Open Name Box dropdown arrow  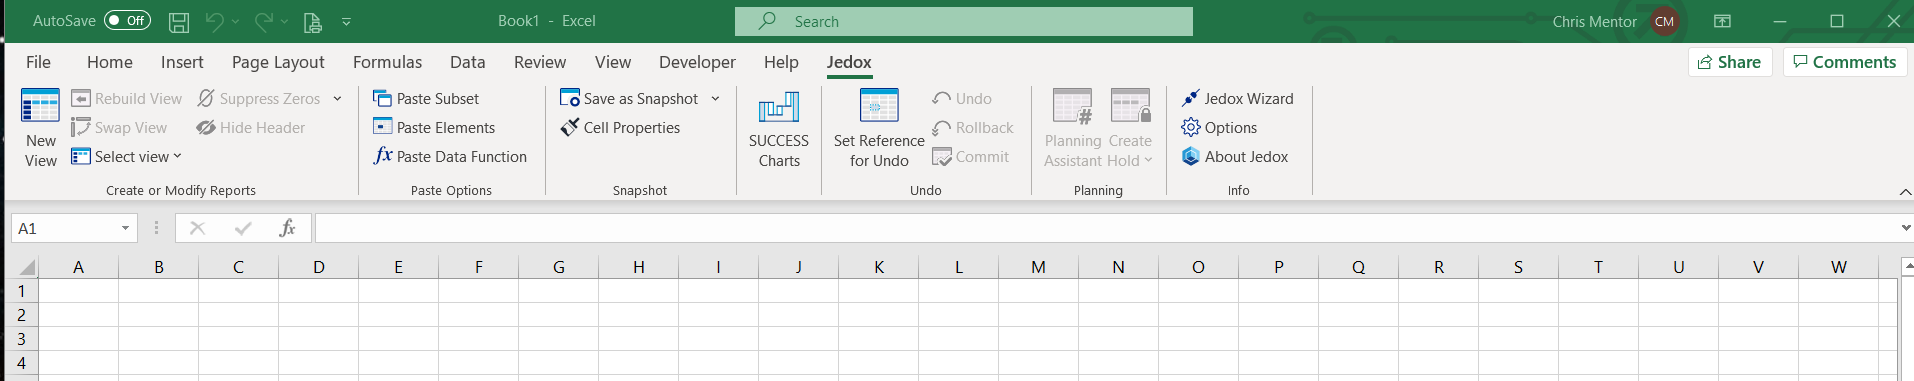(125, 228)
